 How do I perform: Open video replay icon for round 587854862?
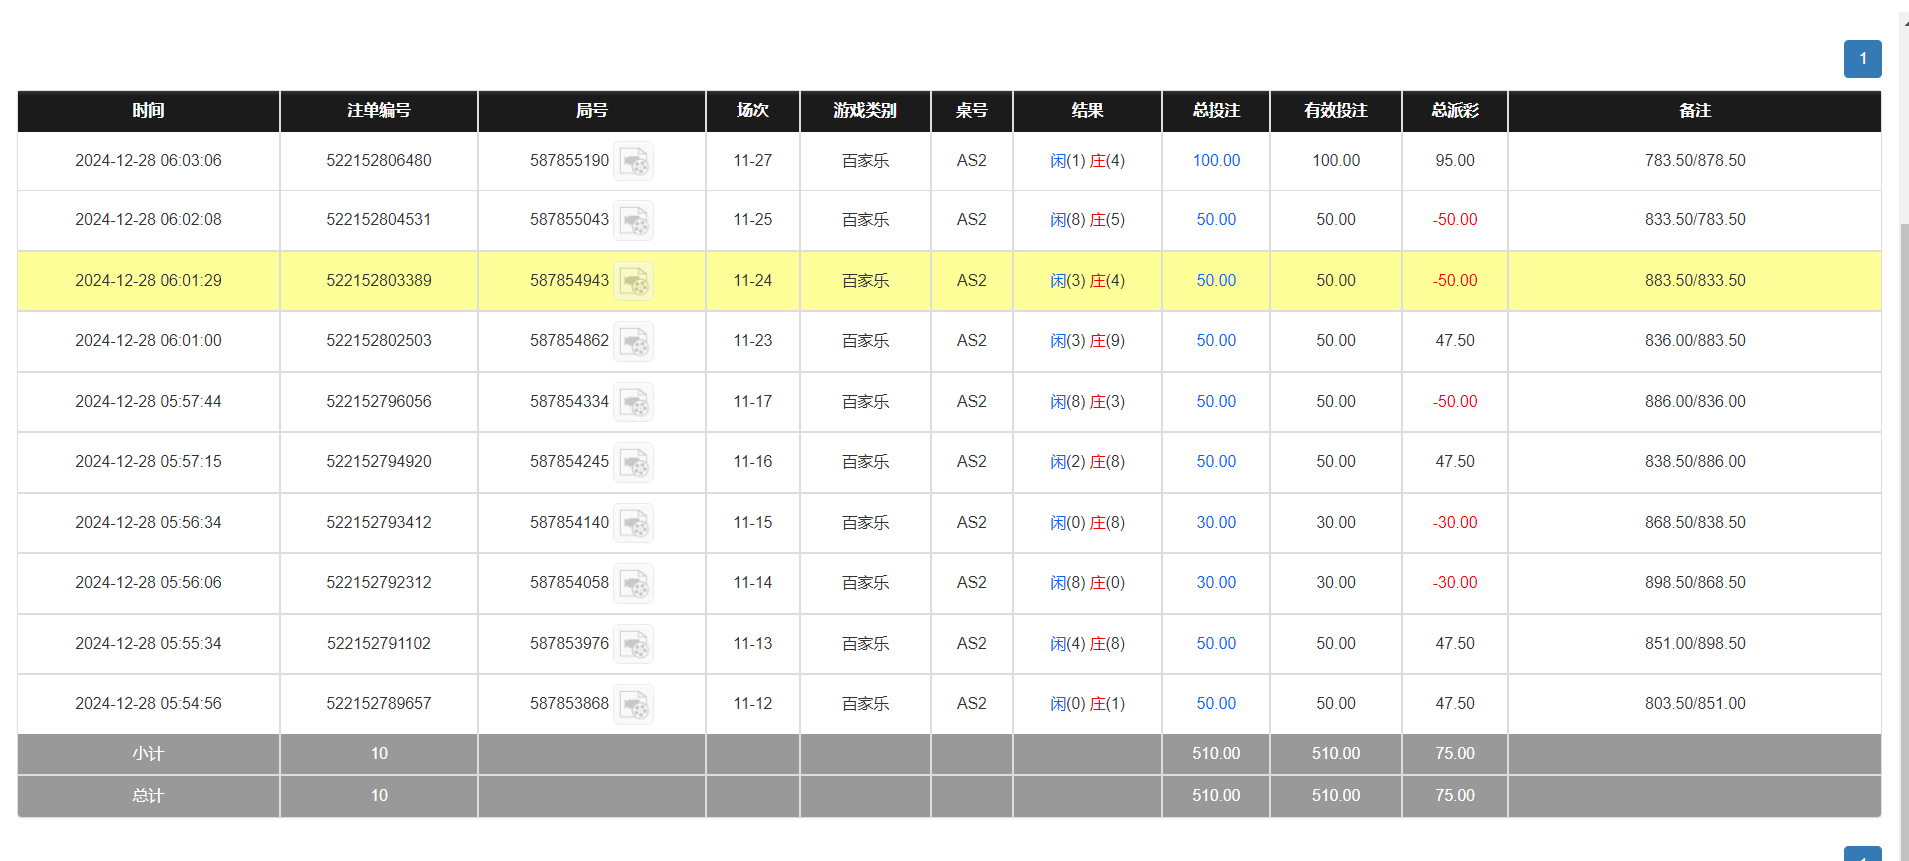tap(634, 341)
